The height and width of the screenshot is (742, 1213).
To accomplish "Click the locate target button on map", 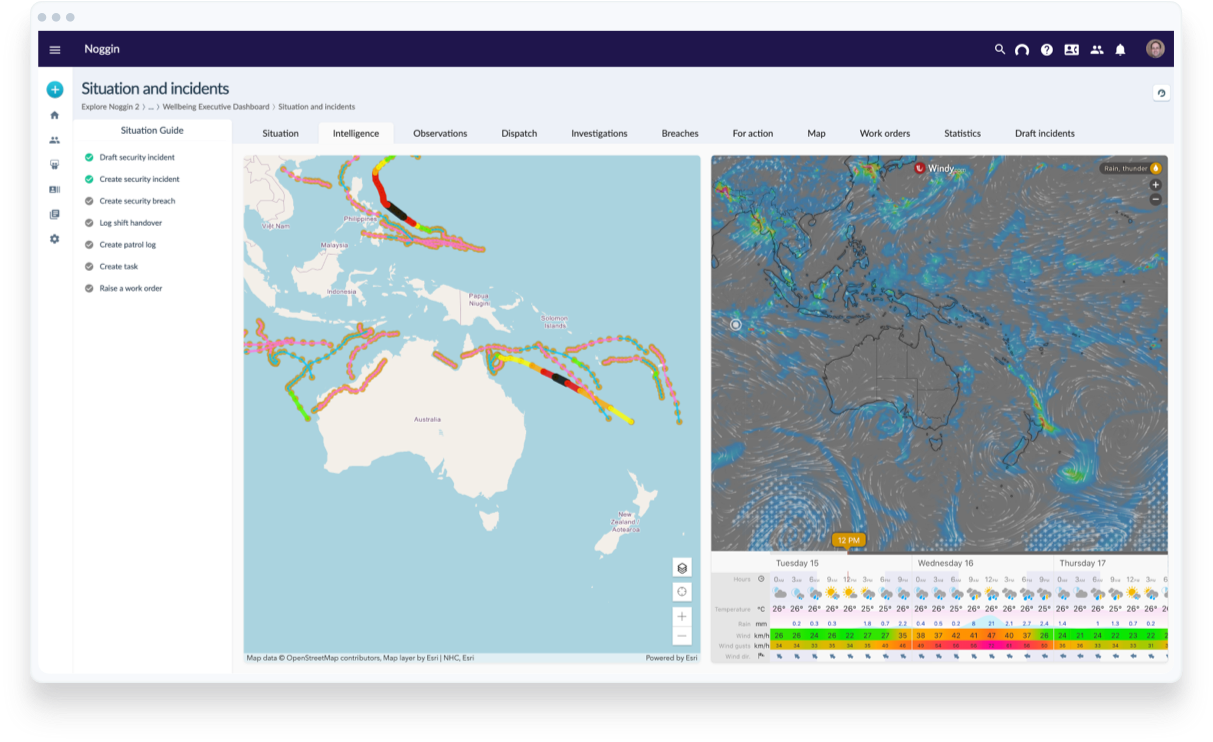I will coord(682,592).
